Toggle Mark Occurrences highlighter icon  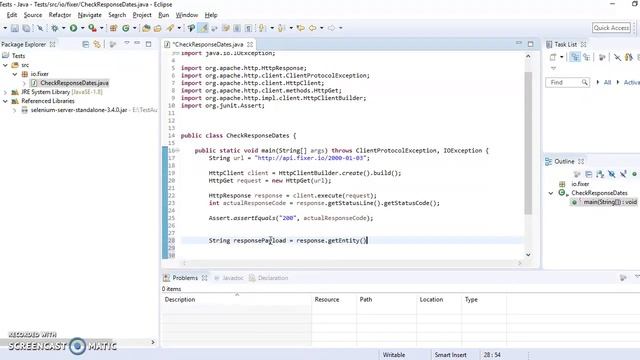click(x=203, y=28)
